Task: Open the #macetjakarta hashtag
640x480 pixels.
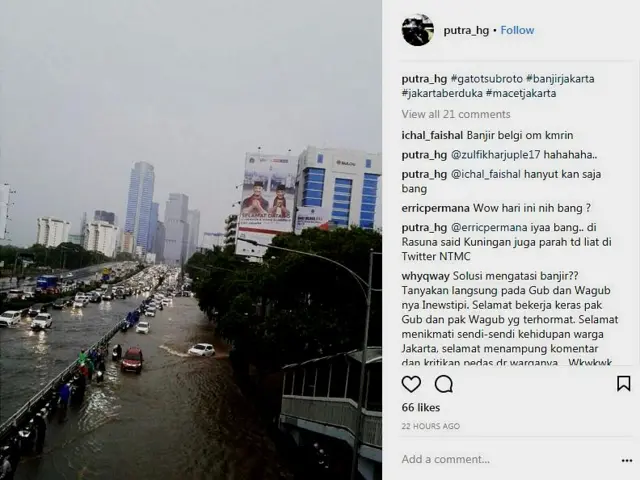Action: pos(521,93)
